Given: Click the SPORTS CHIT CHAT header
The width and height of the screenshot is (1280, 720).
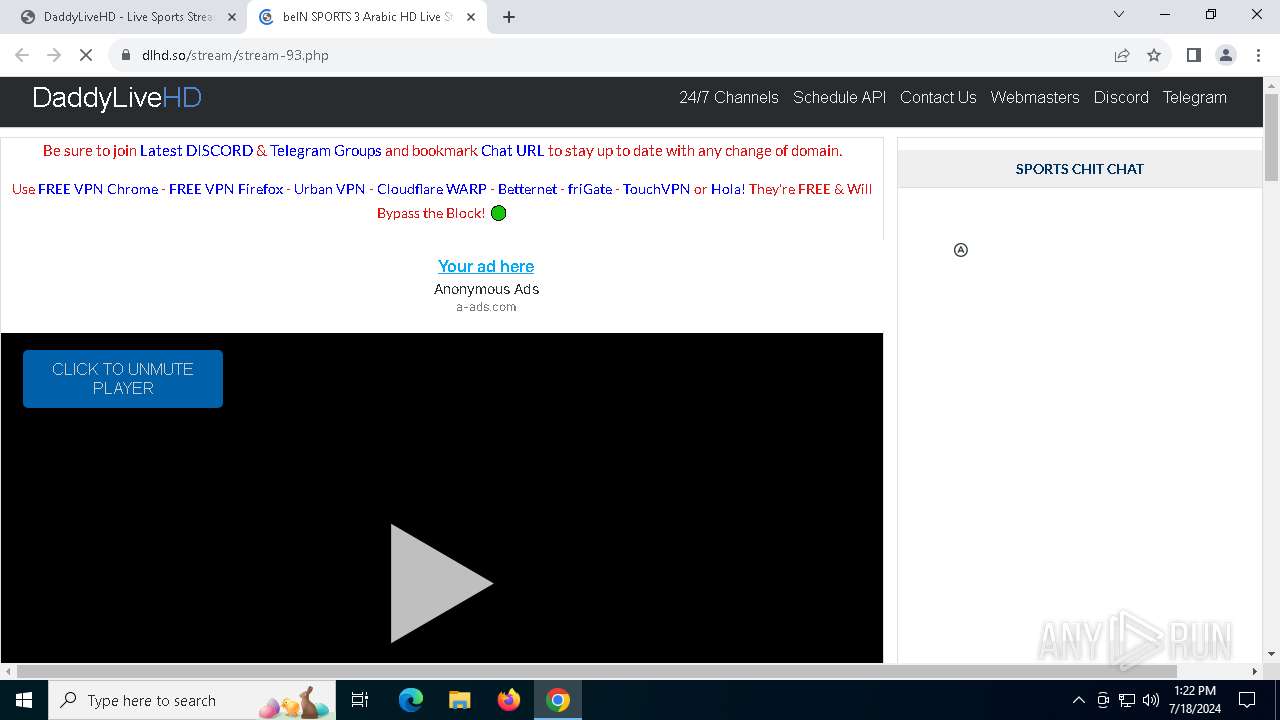Looking at the screenshot, I should click(1080, 169).
